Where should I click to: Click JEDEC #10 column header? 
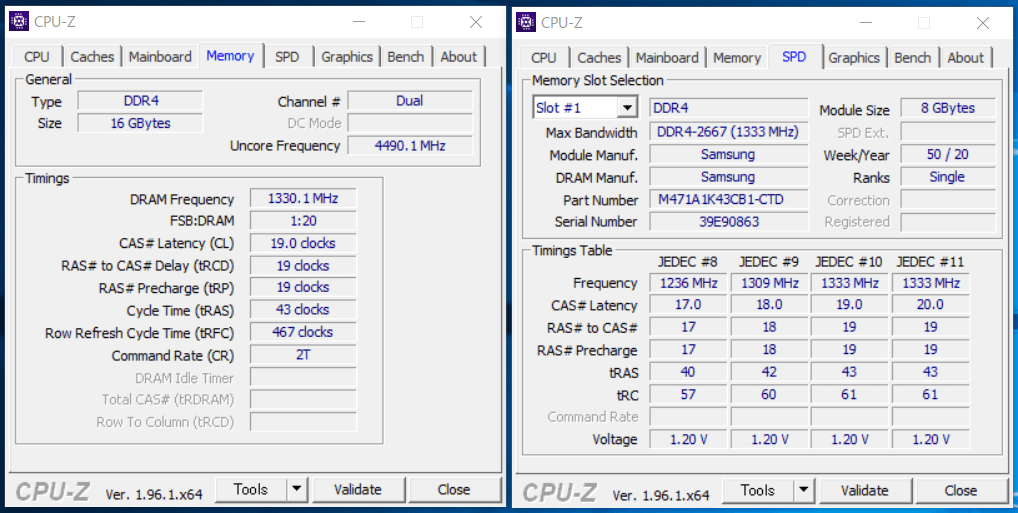pyautogui.click(x=849, y=262)
